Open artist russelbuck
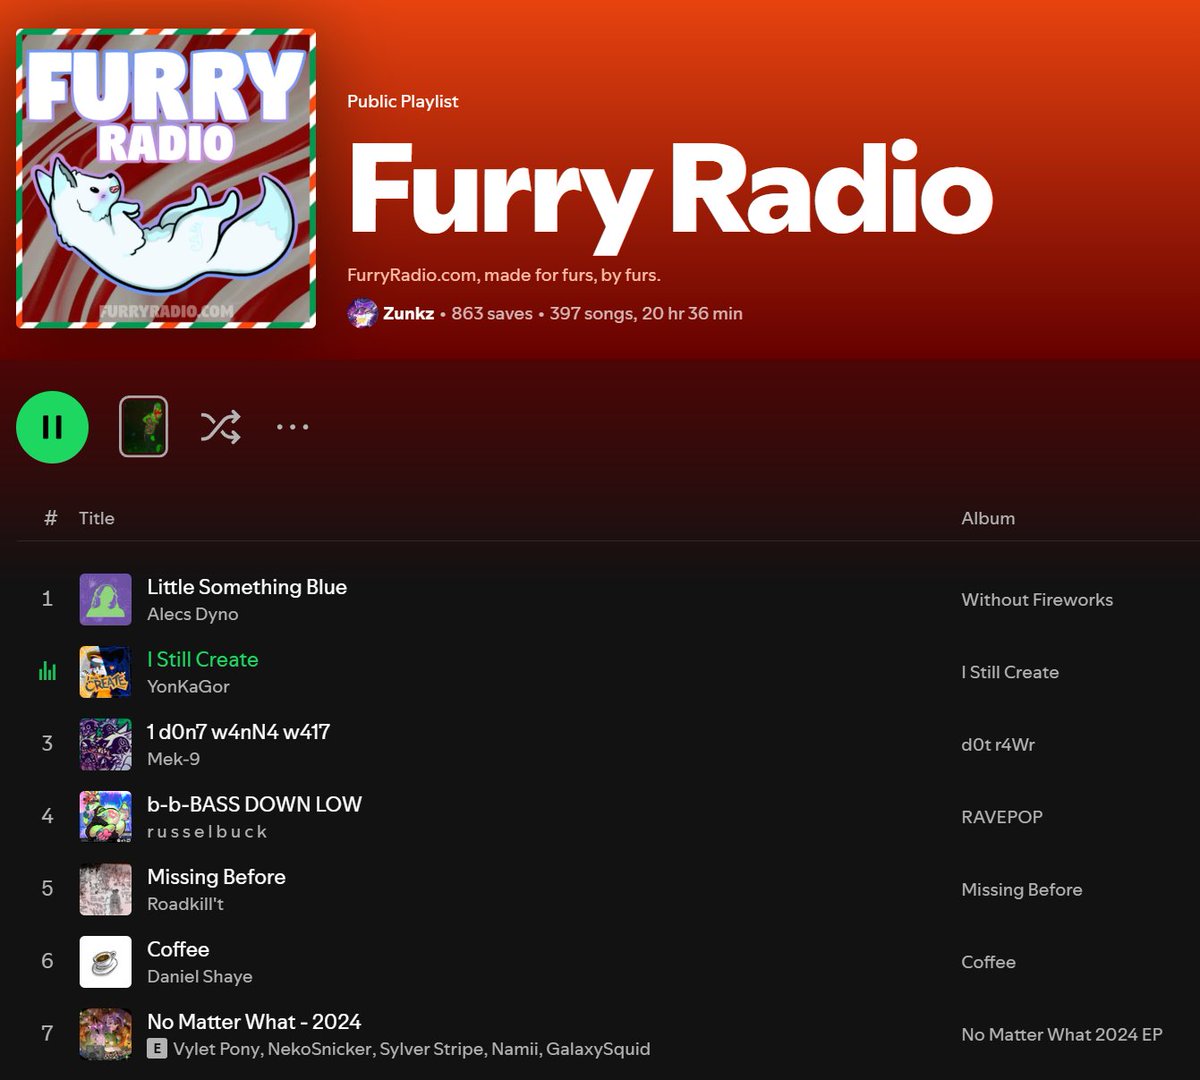1200x1080 pixels. pyautogui.click(x=207, y=831)
